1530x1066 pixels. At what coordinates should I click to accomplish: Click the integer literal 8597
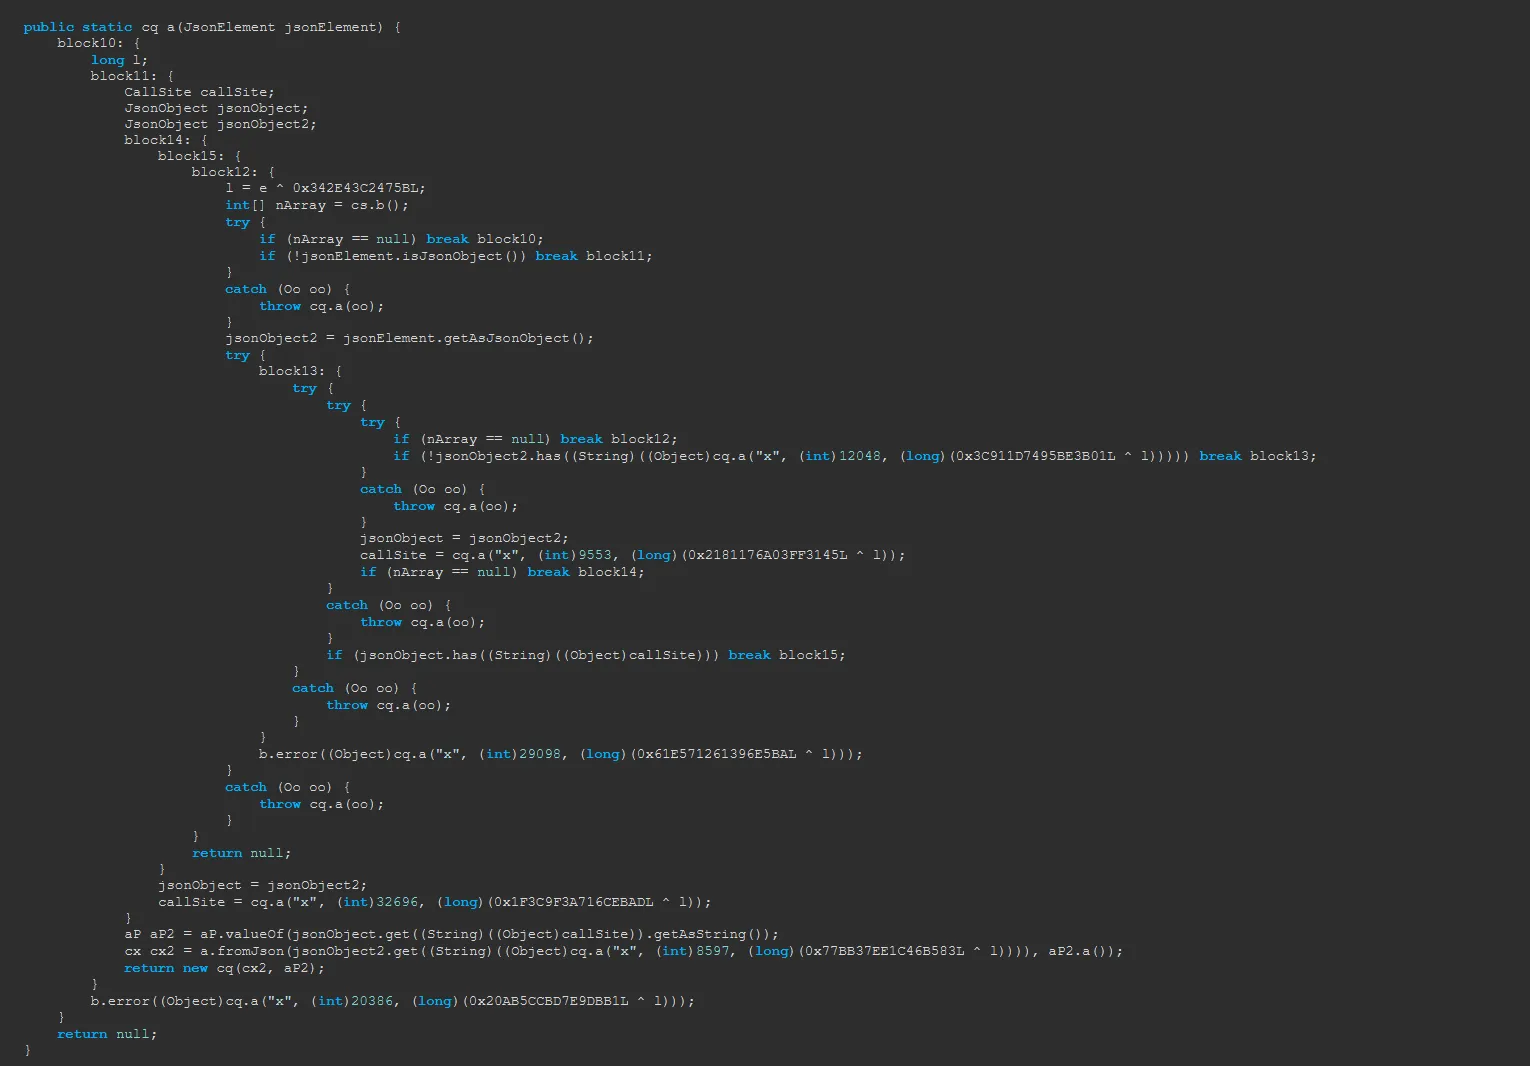coord(712,951)
